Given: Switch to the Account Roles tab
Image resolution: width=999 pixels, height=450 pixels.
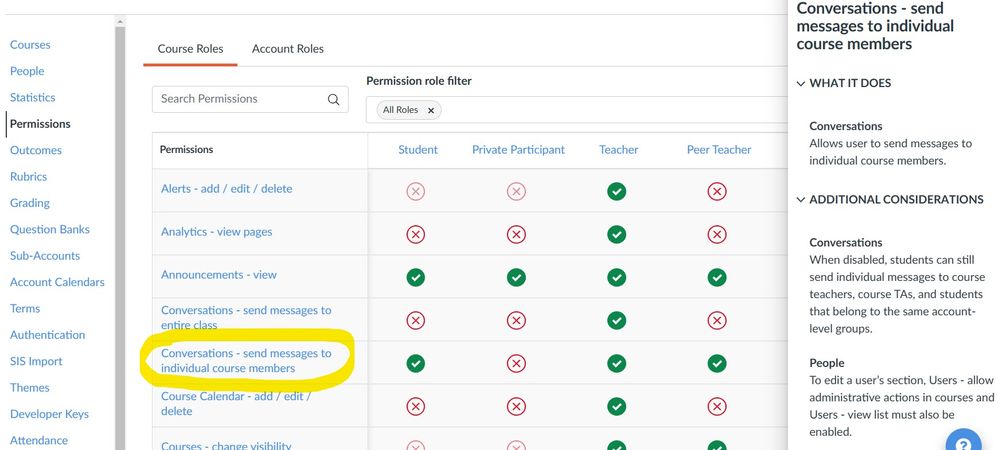Looking at the screenshot, I should [288, 49].
